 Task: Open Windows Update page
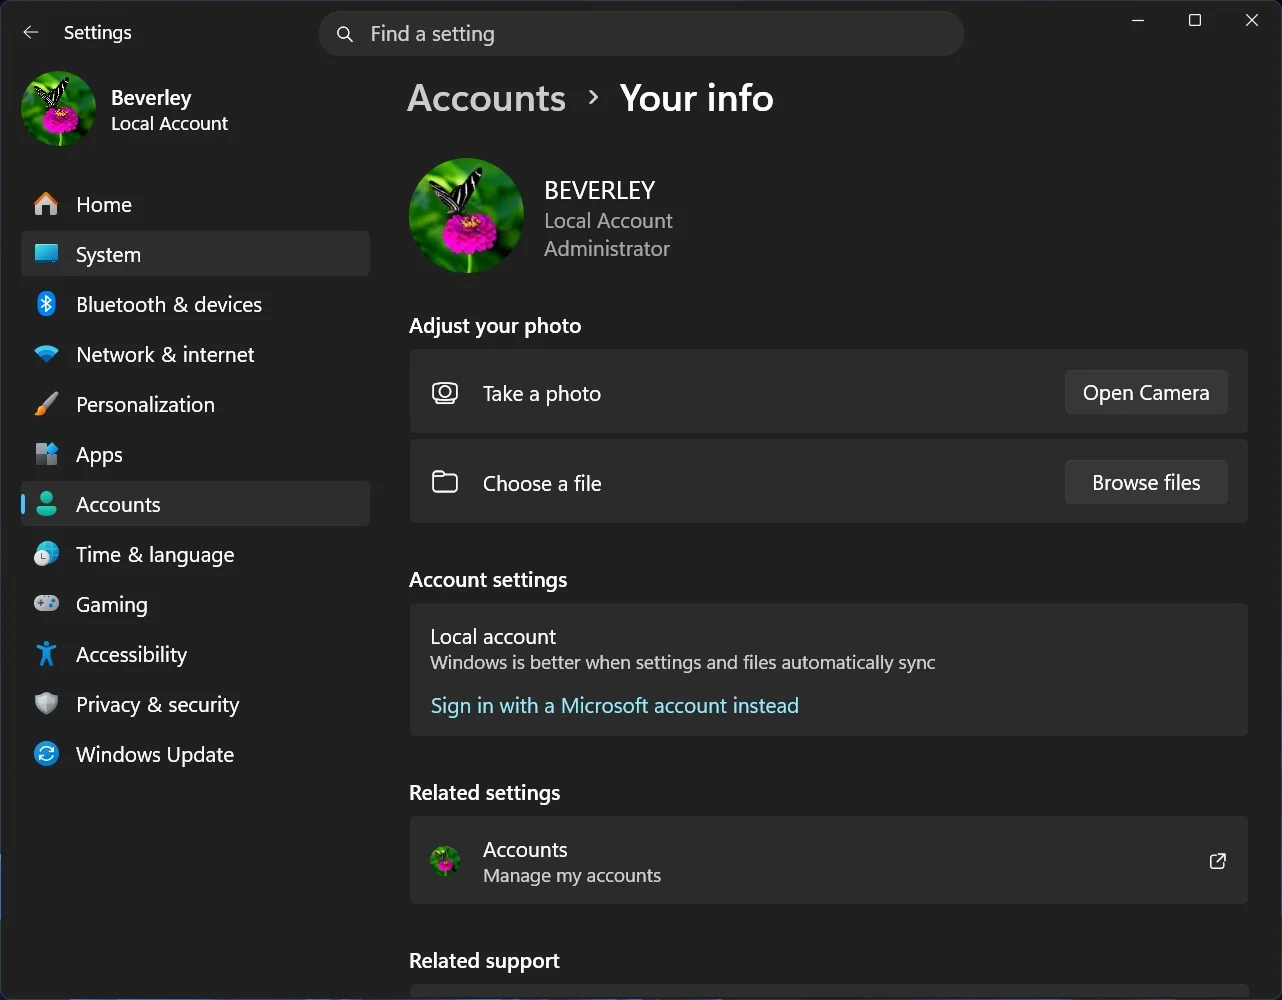click(196, 754)
